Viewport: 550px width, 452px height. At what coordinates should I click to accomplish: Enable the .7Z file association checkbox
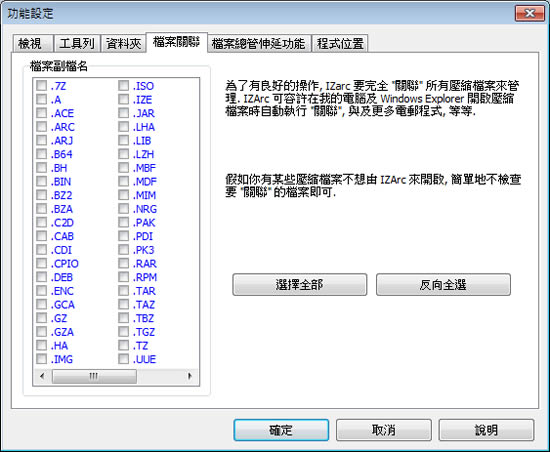41,86
